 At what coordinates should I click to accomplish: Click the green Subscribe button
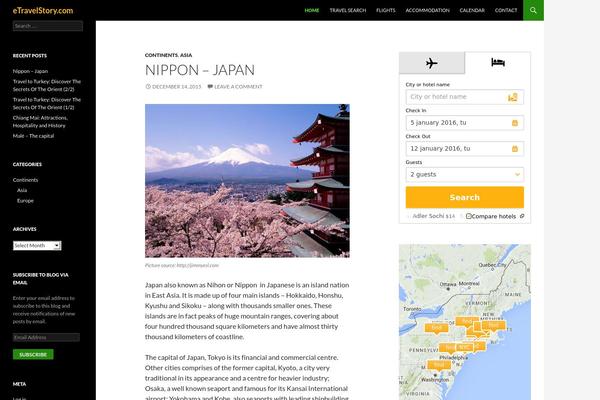[x=33, y=354]
